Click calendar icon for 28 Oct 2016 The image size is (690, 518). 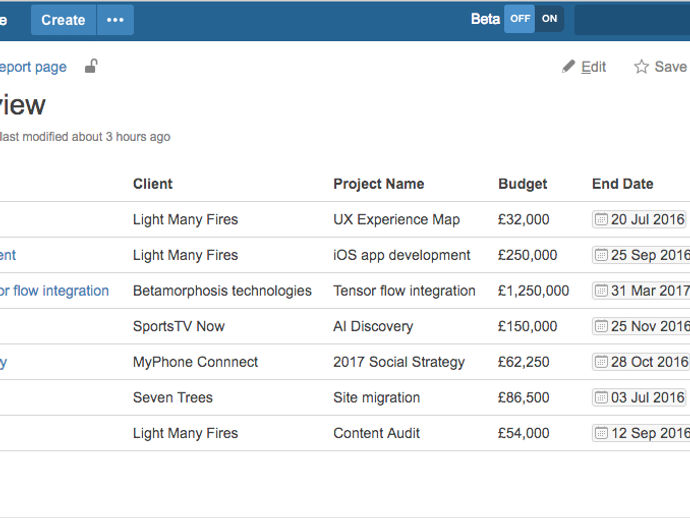pos(601,362)
